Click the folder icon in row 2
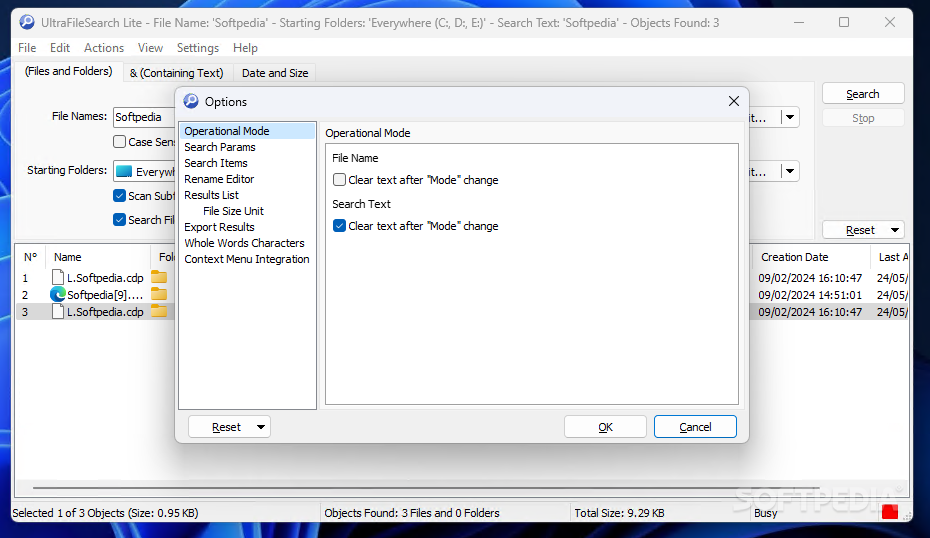Image resolution: width=930 pixels, height=538 pixels. coord(159,294)
